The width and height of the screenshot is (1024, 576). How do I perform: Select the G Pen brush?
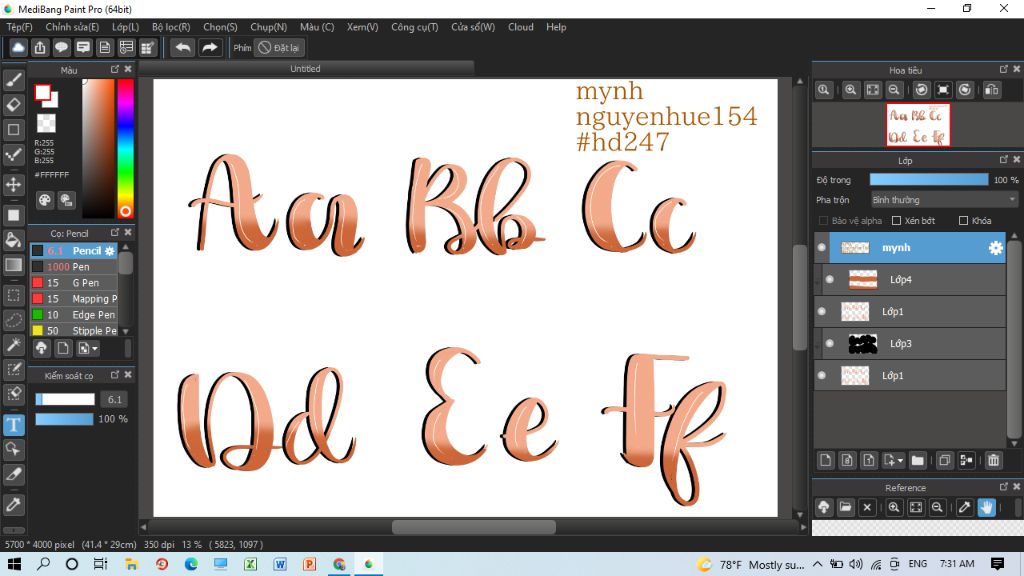73,283
